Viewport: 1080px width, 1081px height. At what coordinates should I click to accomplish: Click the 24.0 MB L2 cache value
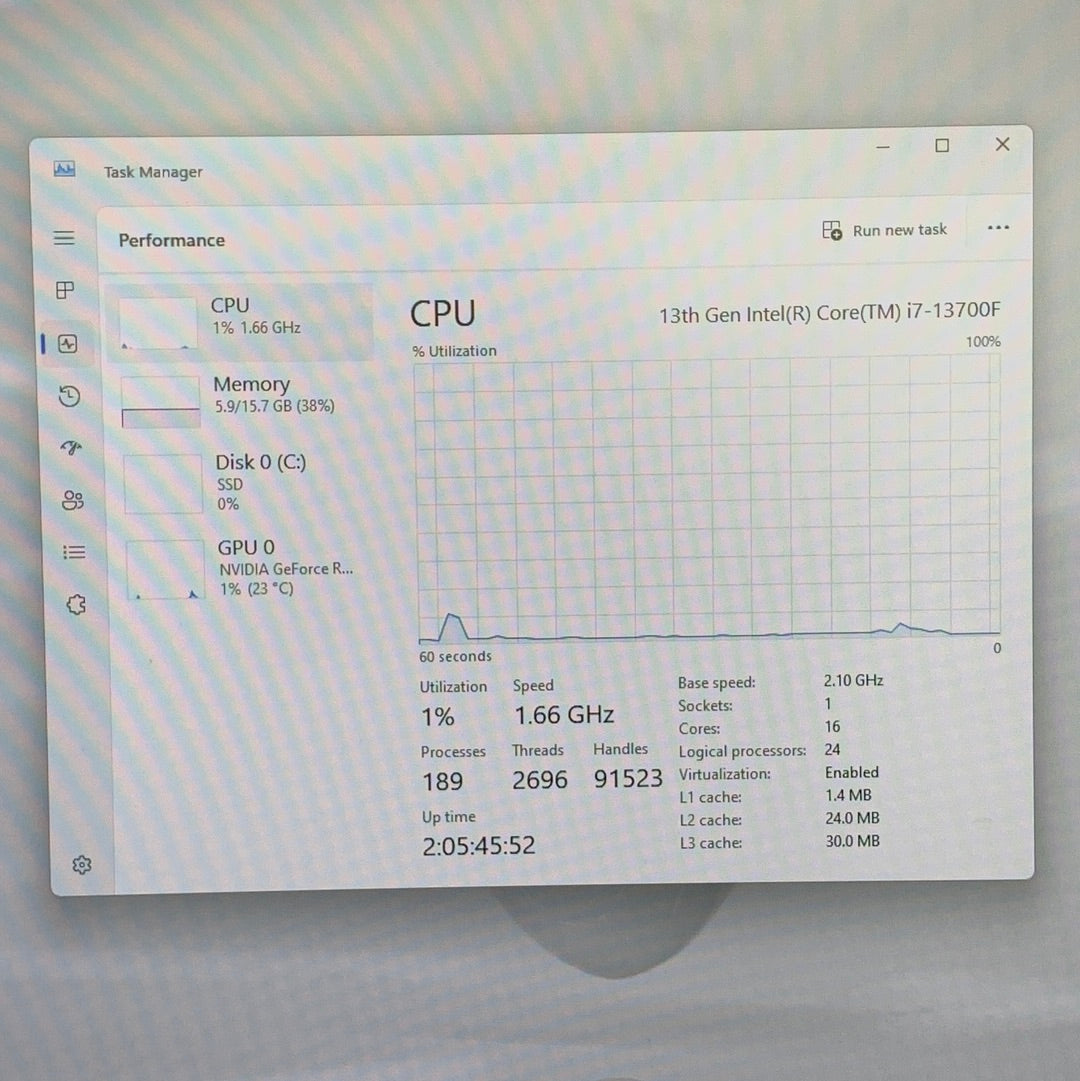[853, 818]
